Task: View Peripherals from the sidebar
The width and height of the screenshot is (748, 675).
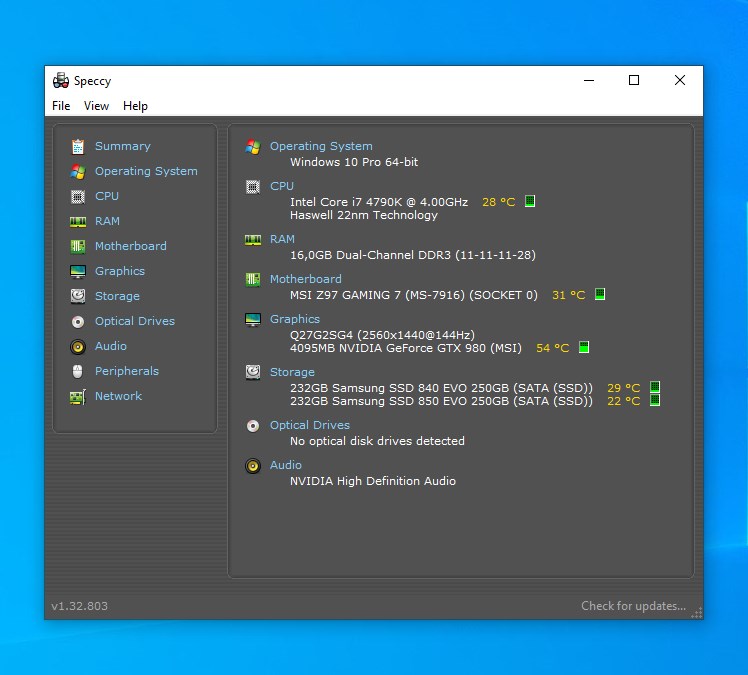Action: pos(127,371)
